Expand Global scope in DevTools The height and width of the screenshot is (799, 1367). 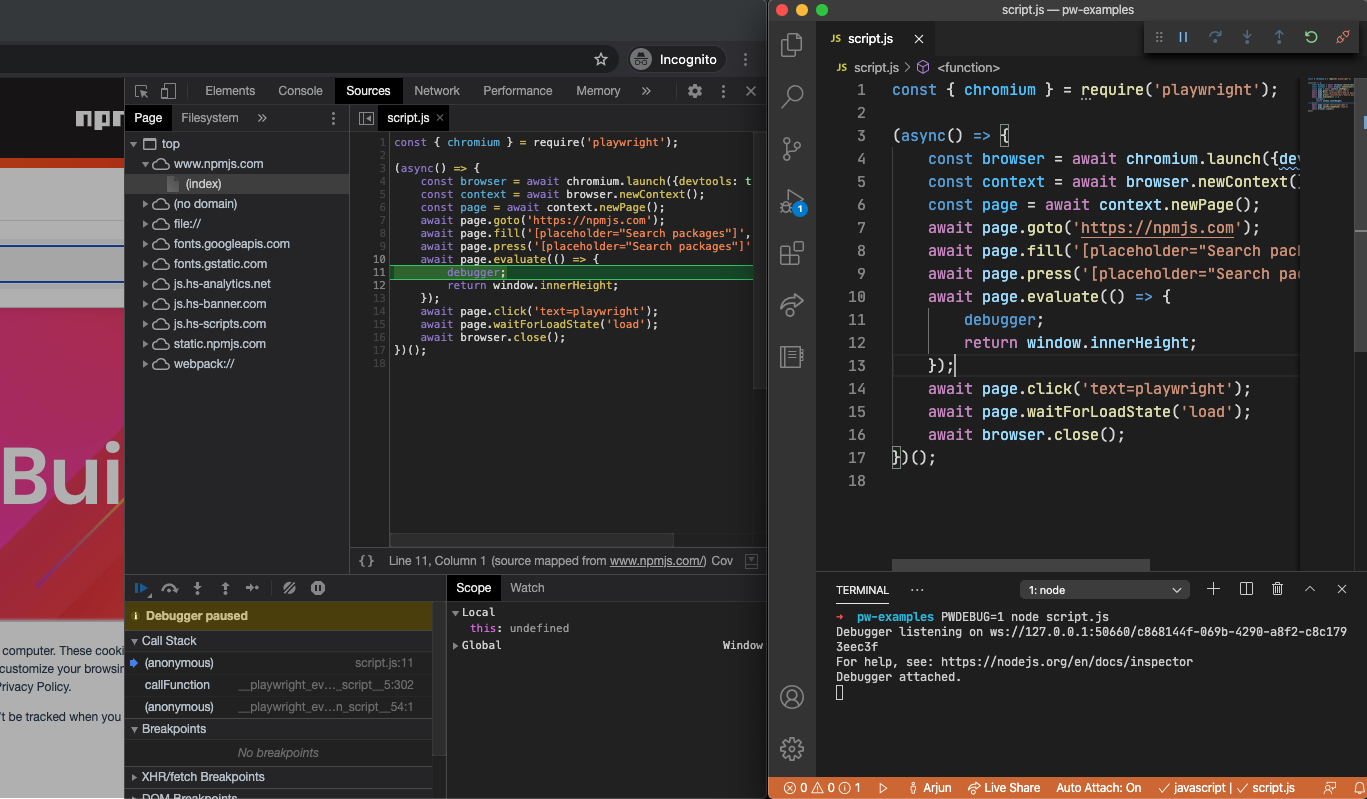[x=456, y=646]
